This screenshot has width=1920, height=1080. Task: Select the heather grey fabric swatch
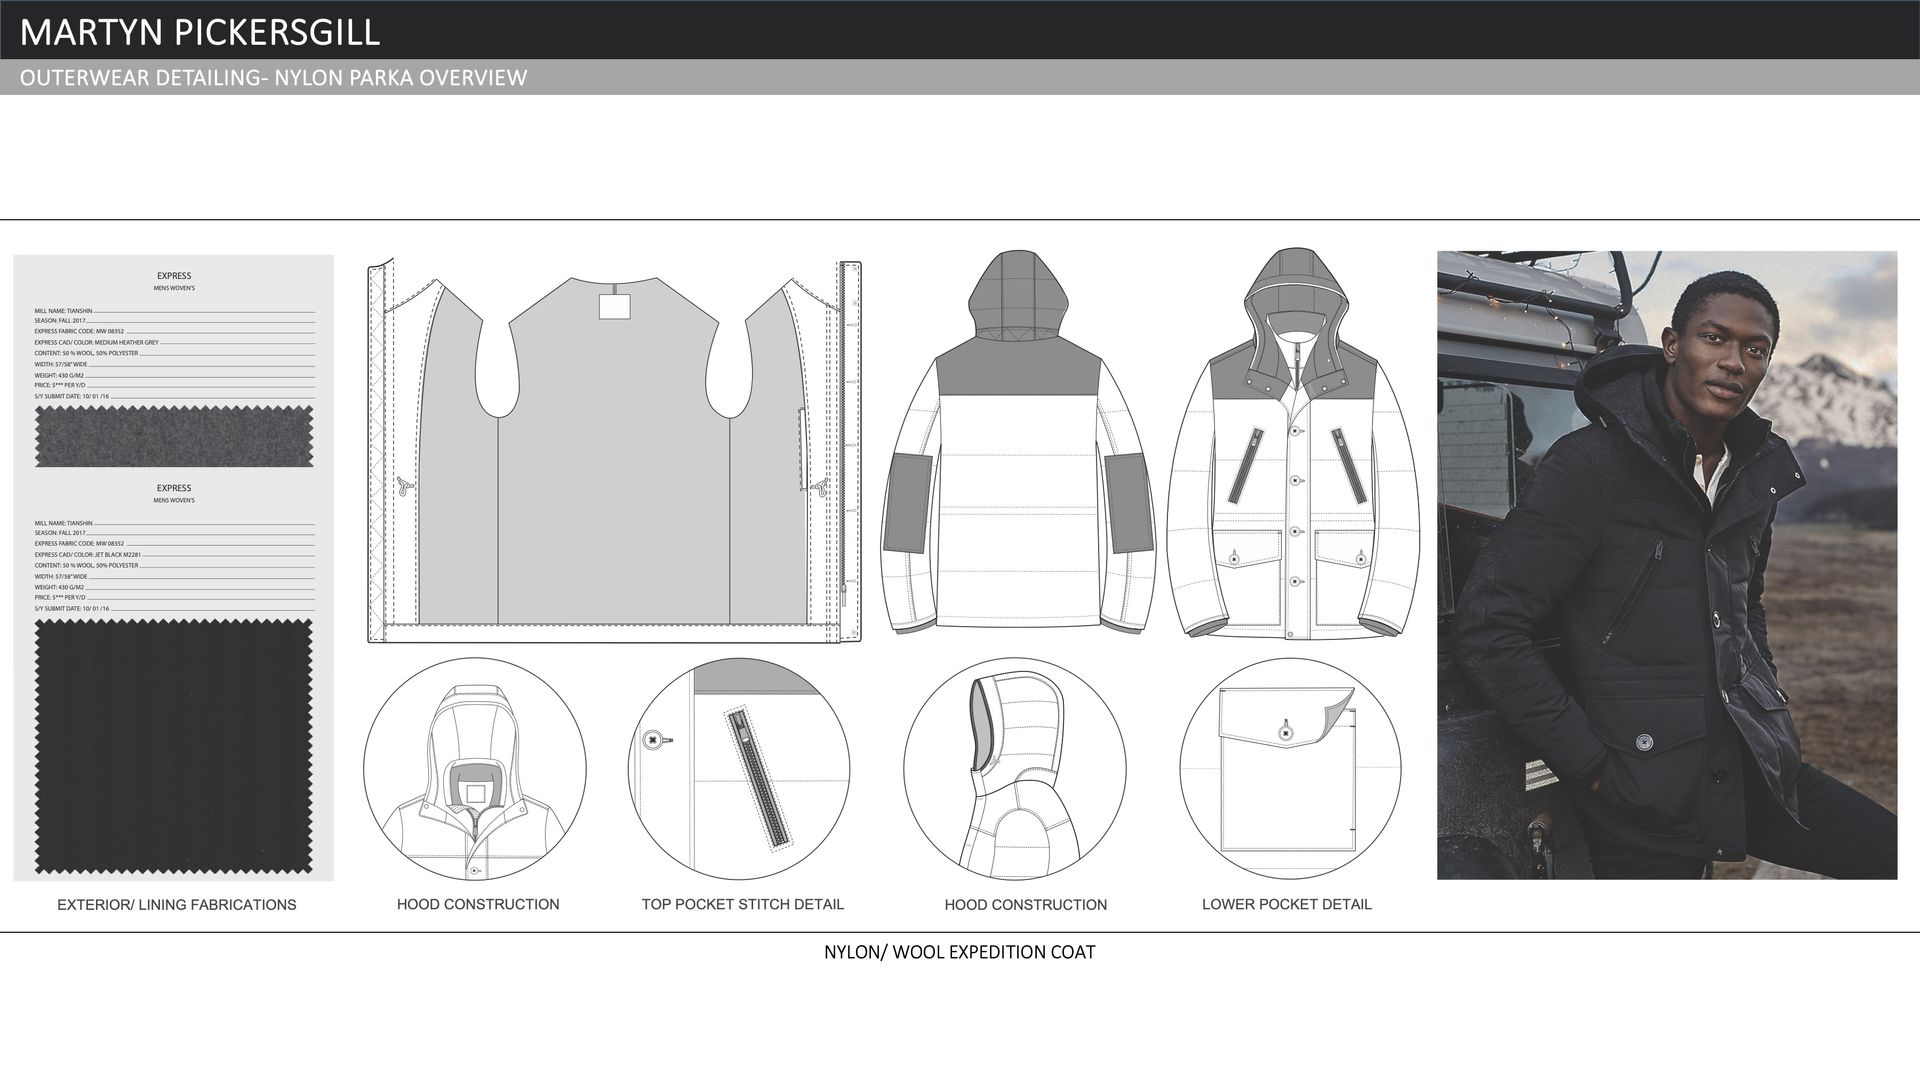coord(174,437)
